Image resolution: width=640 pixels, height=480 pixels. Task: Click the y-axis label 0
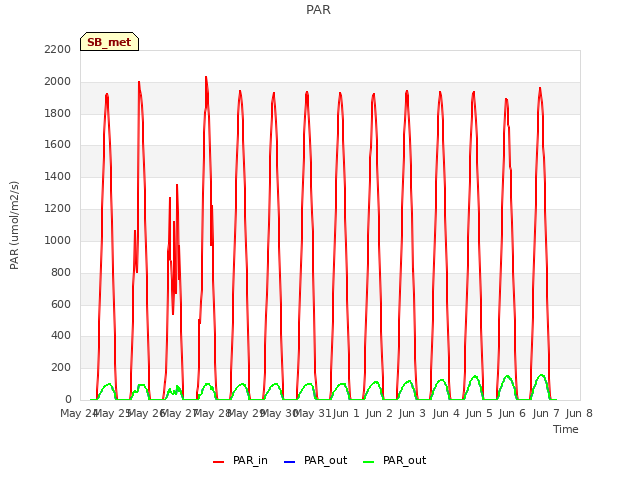68,399
